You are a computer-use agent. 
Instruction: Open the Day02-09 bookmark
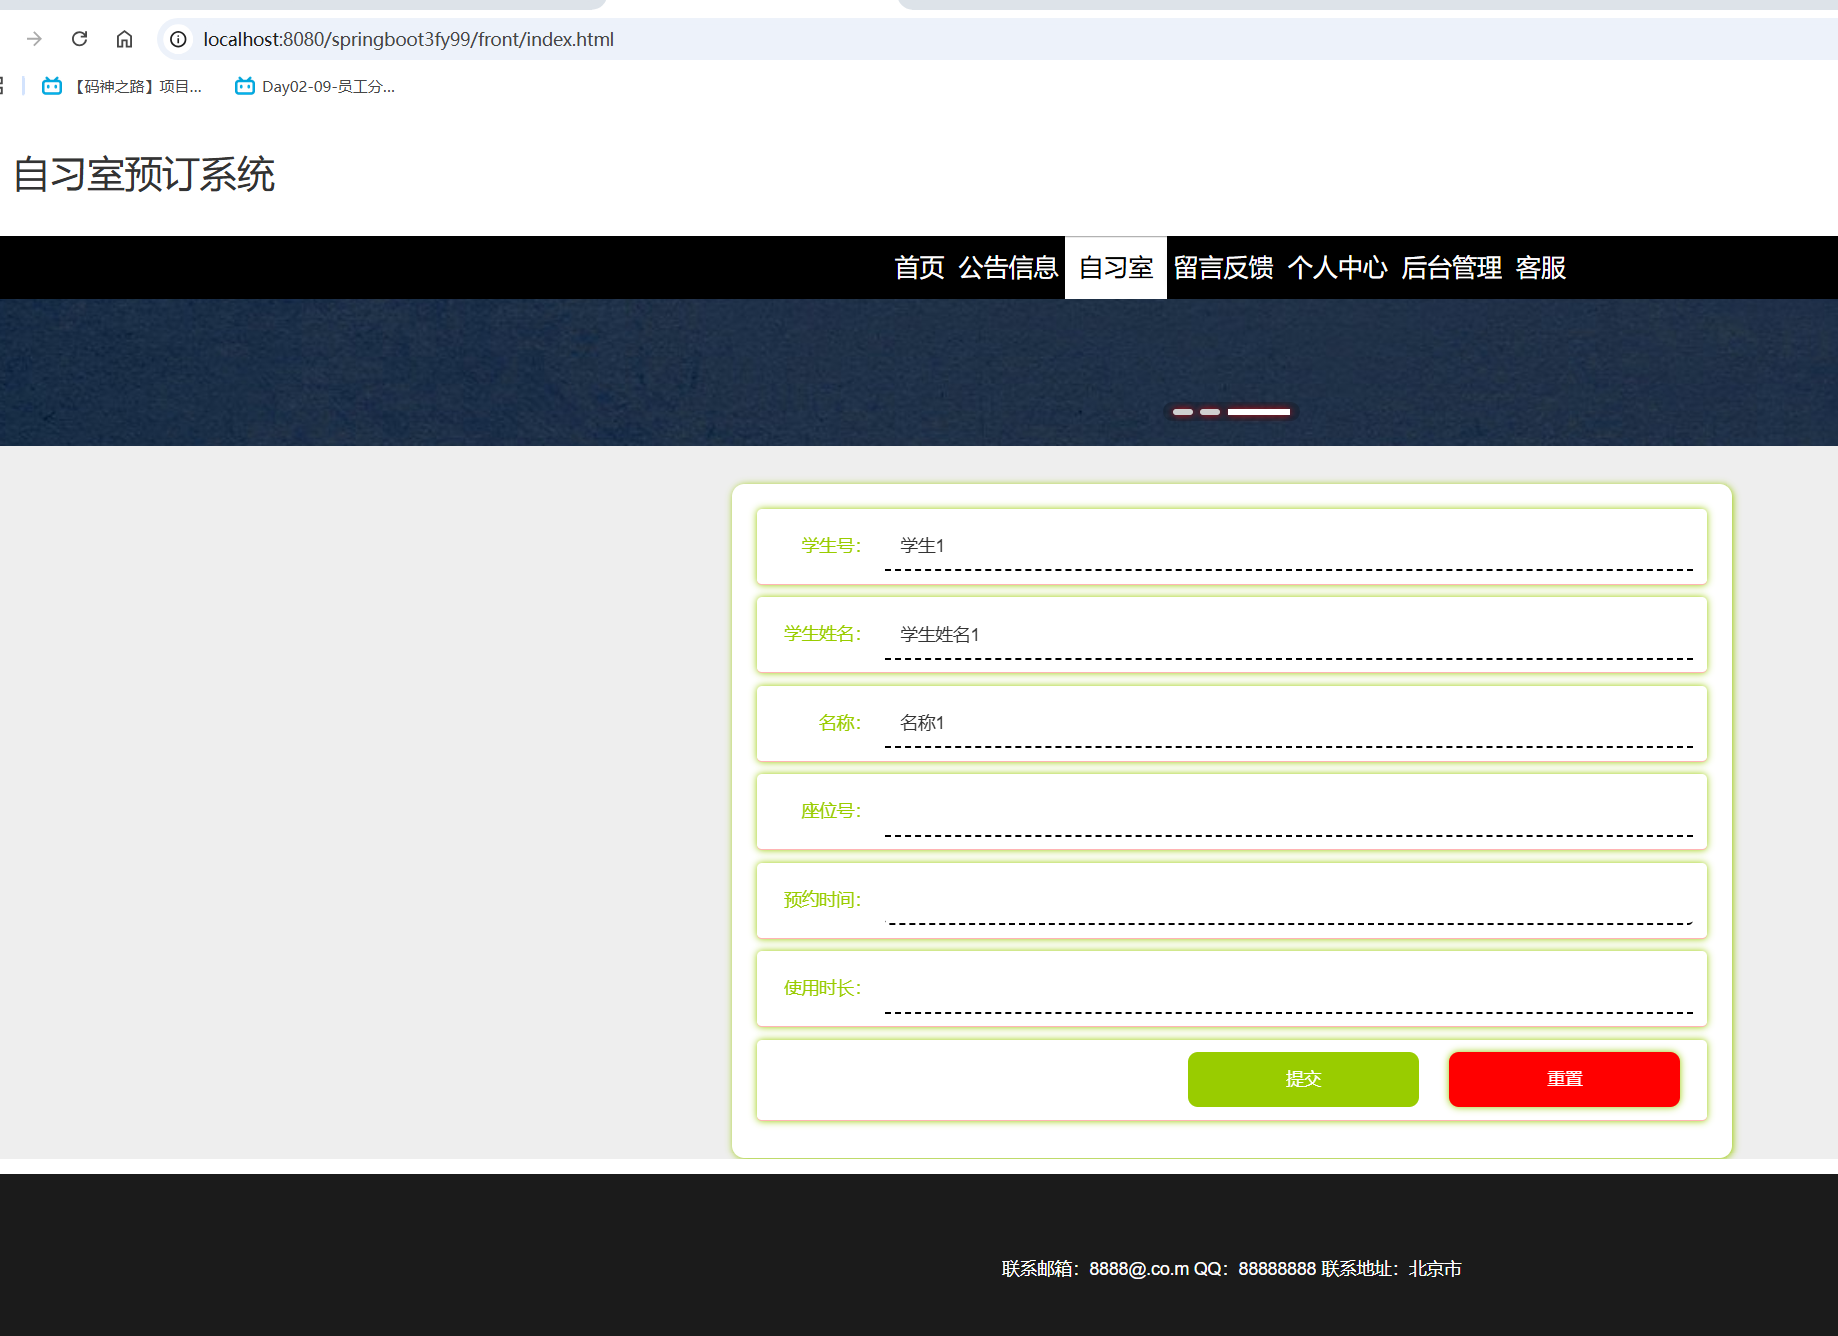click(x=315, y=87)
